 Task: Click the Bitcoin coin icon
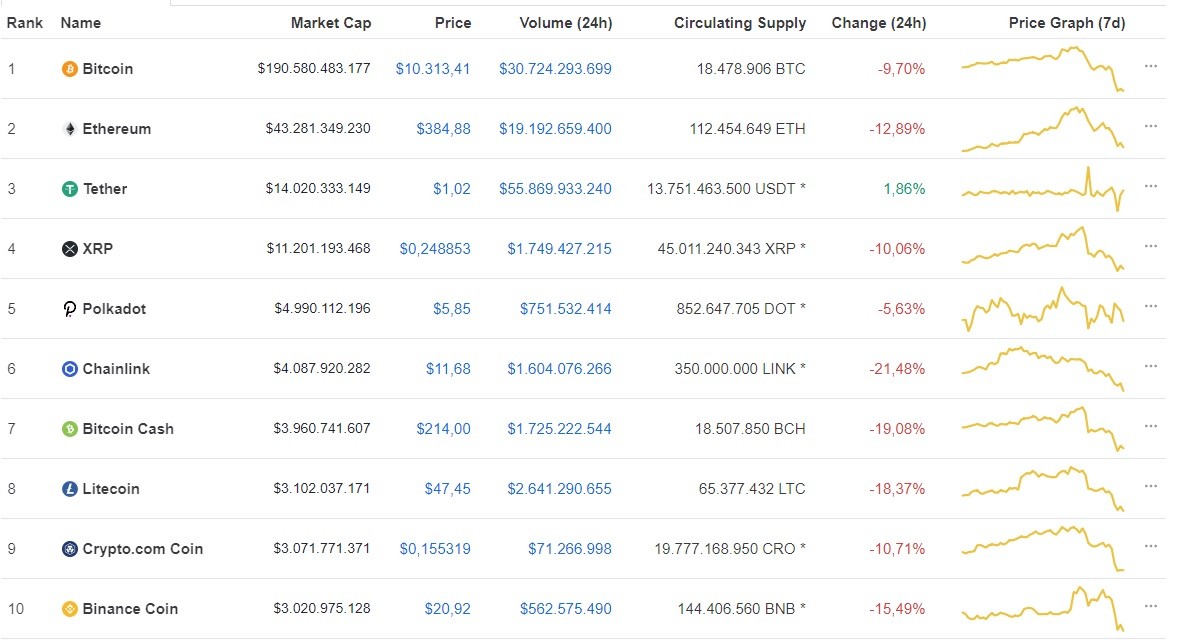click(x=68, y=69)
